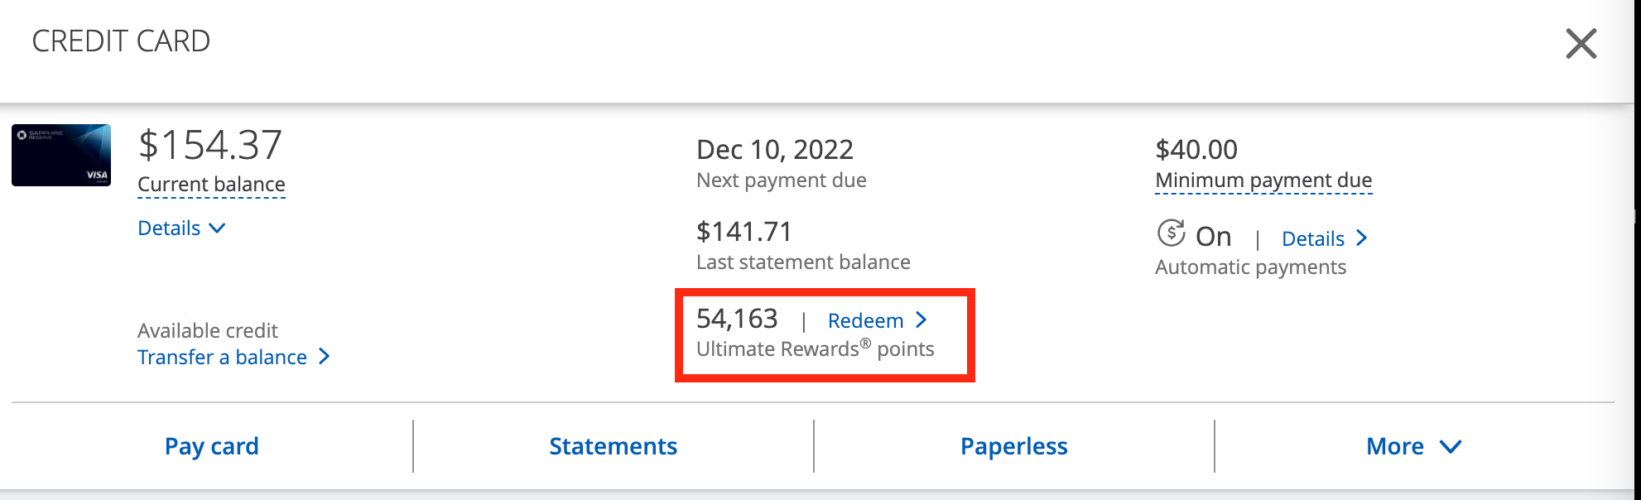Viewport: 1641px width, 500px height.
Task: Click the More dropdown chevron
Action: point(1450,446)
